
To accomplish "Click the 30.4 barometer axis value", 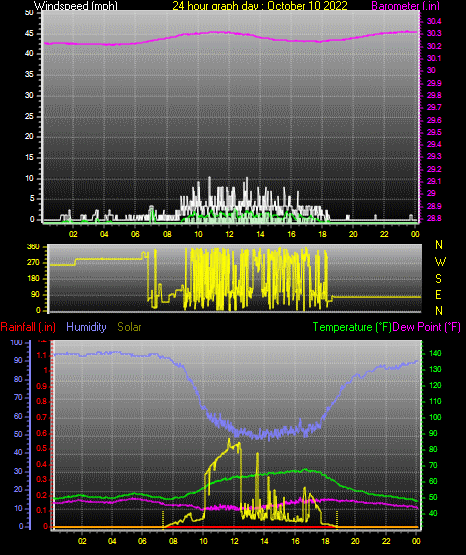I will click(x=434, y=22).
